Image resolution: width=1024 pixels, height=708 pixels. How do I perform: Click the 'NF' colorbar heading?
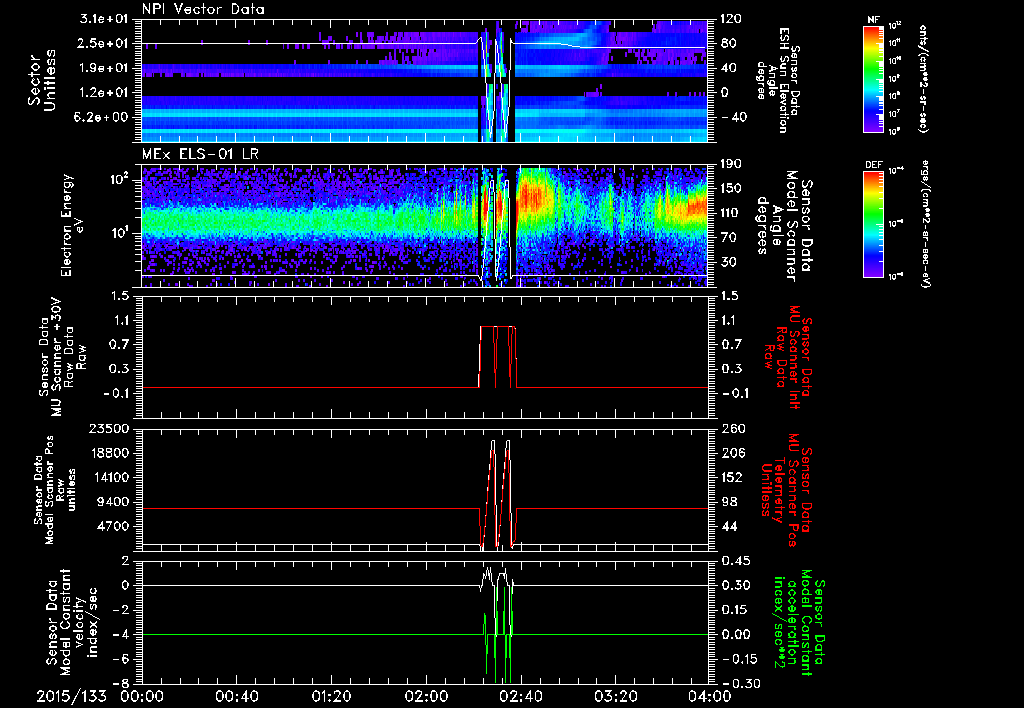click(873, 20)
